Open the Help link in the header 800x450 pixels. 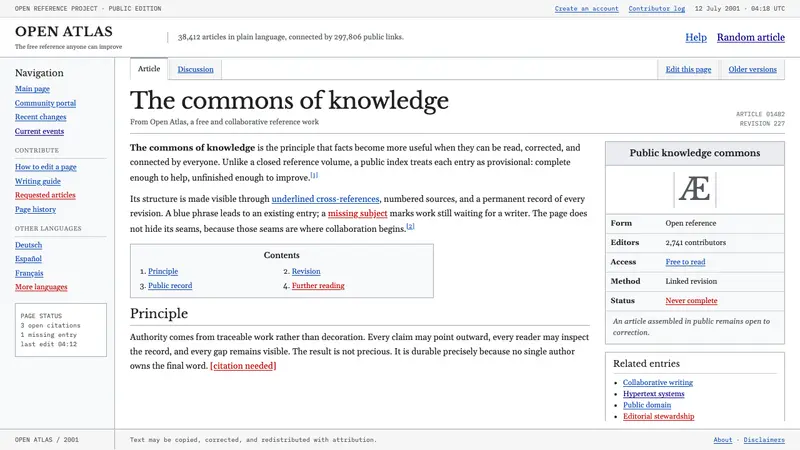click(x=696, y=37)
